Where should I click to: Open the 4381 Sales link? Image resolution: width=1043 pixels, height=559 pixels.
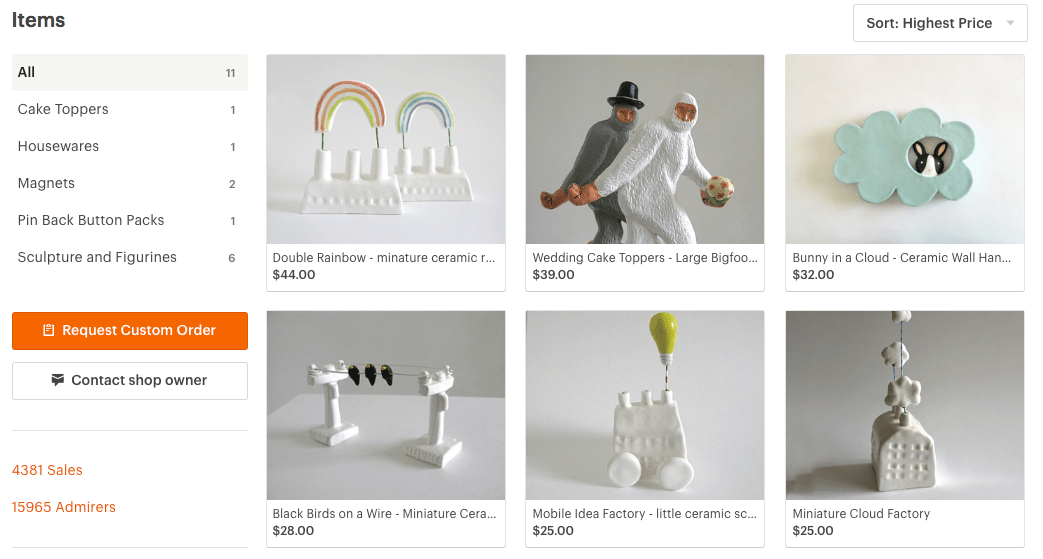tap(47, 470)
